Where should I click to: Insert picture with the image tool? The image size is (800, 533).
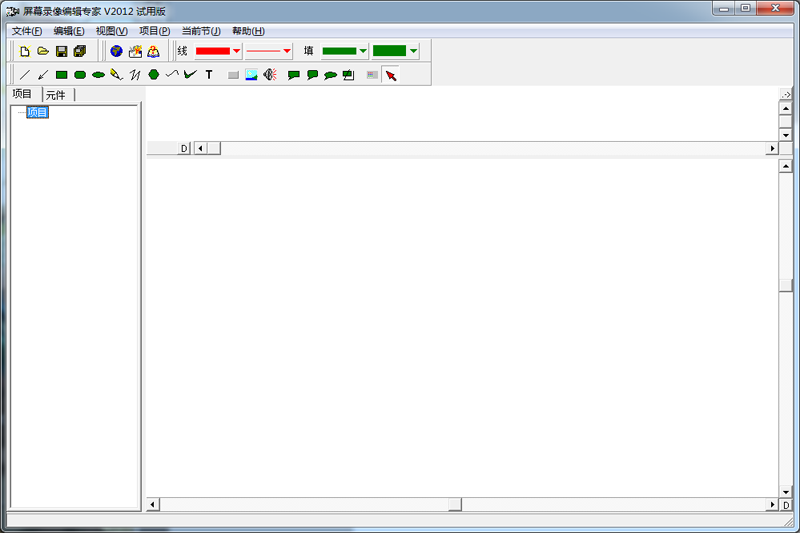pyautogui.click(x=251, y=75)
